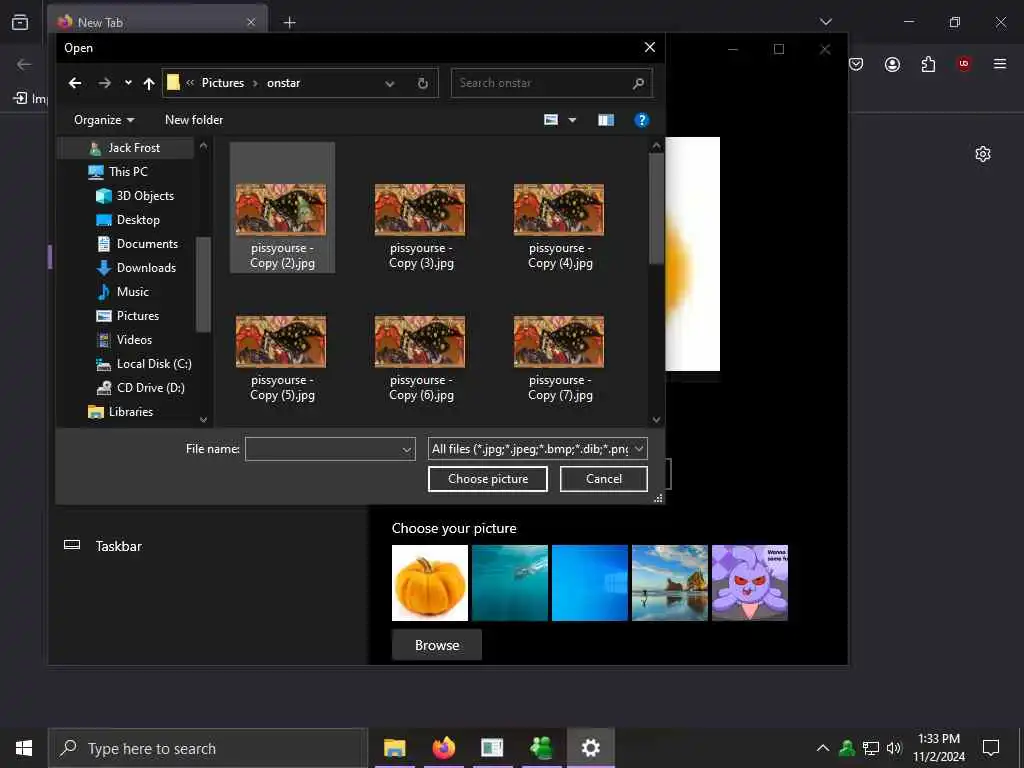The width and height of the screenshot is (1024, 768).
Task: Open Firefox from taskbar
Action: [x=443, y=748]
